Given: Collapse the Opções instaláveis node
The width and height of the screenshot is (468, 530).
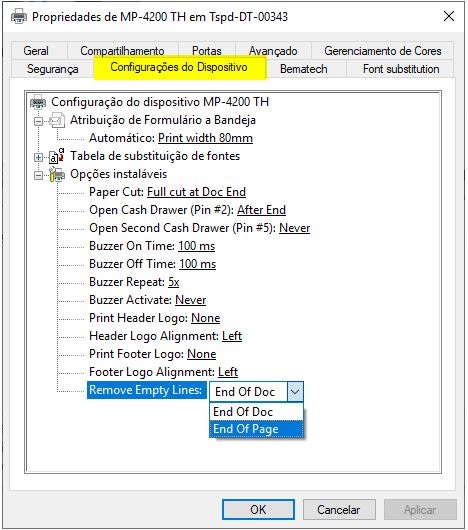Looking at the screenshot, I should pyautogui.click(x=39, y=175).
